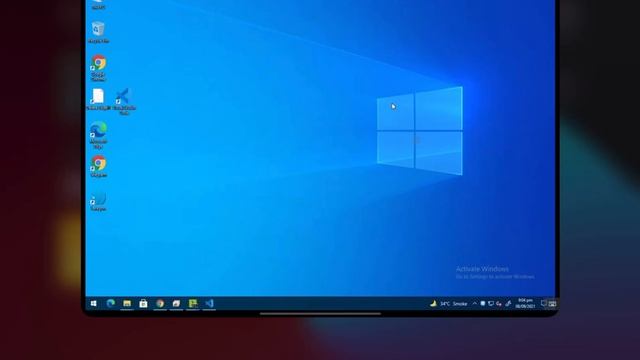Select the bottom blue desktop shortcut
Image resolution: width=640 pixels, height=360 pixels.
pos(98,202)
